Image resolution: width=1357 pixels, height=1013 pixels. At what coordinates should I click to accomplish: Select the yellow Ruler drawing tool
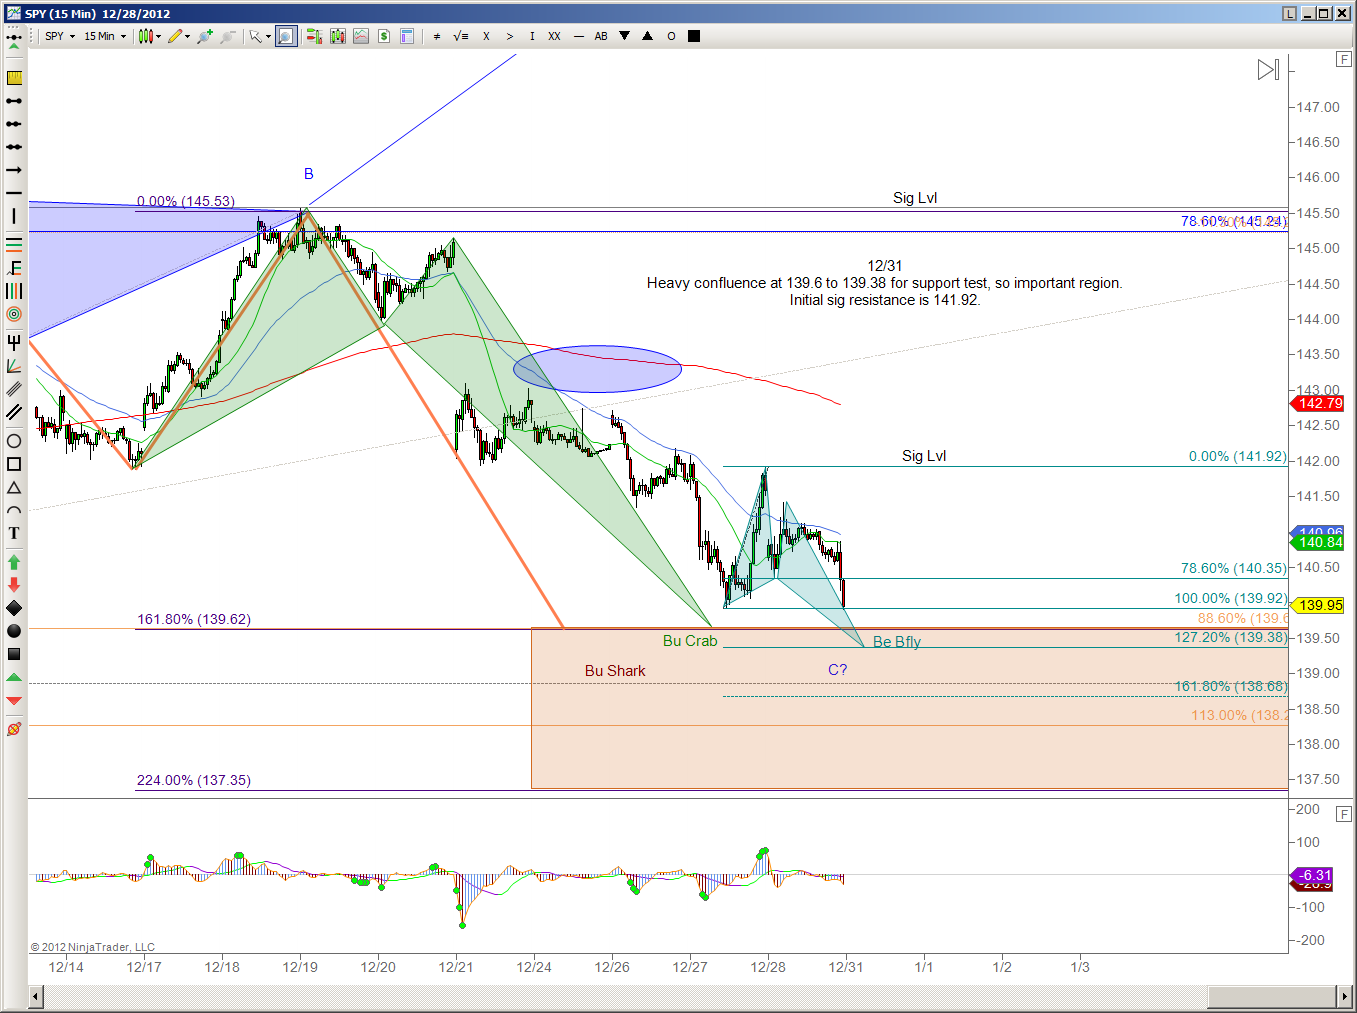pyautogui.click(x=14, y=78)
